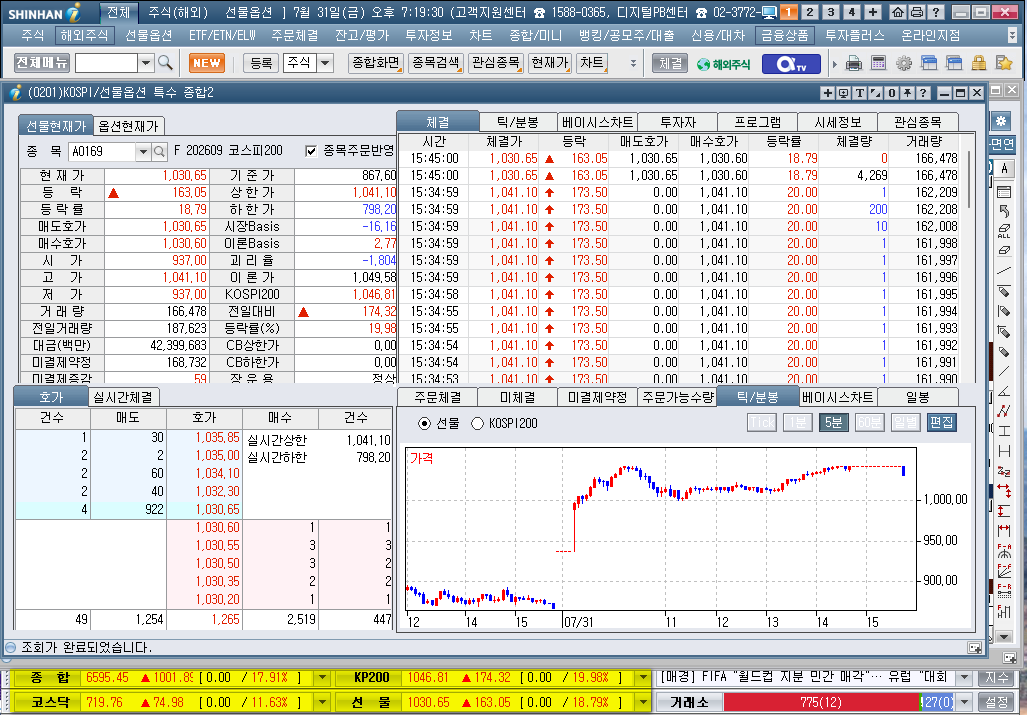Image resolution: width=1027 pixels, height=715 pixels.
Task: Toggle the 5분 chart interval
Action: tap(833, 422)
